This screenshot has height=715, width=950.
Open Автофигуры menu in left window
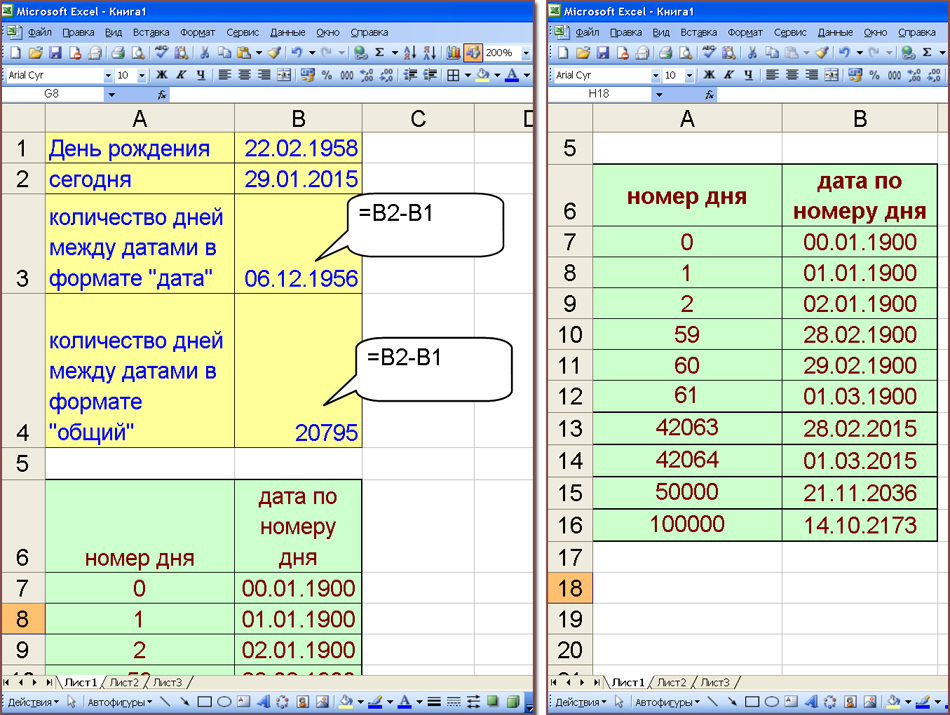(119, 702)
